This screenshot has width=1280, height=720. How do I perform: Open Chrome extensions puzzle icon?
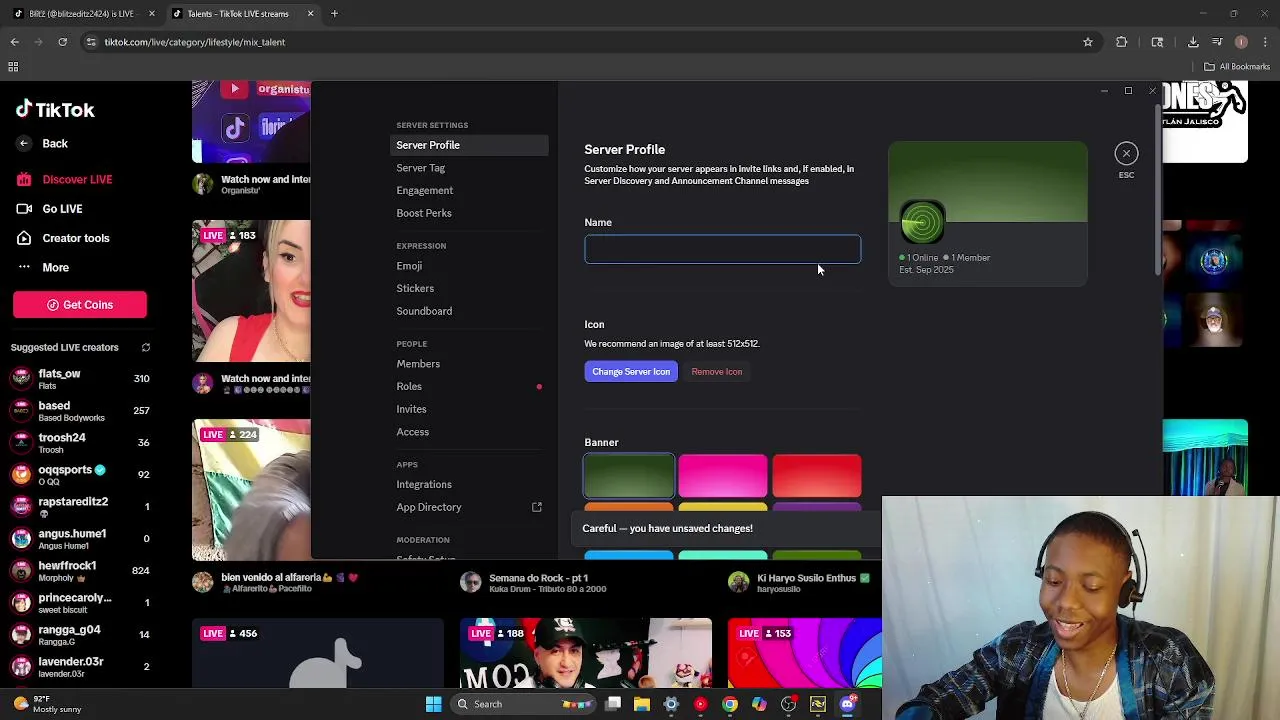coord(1122,42)
